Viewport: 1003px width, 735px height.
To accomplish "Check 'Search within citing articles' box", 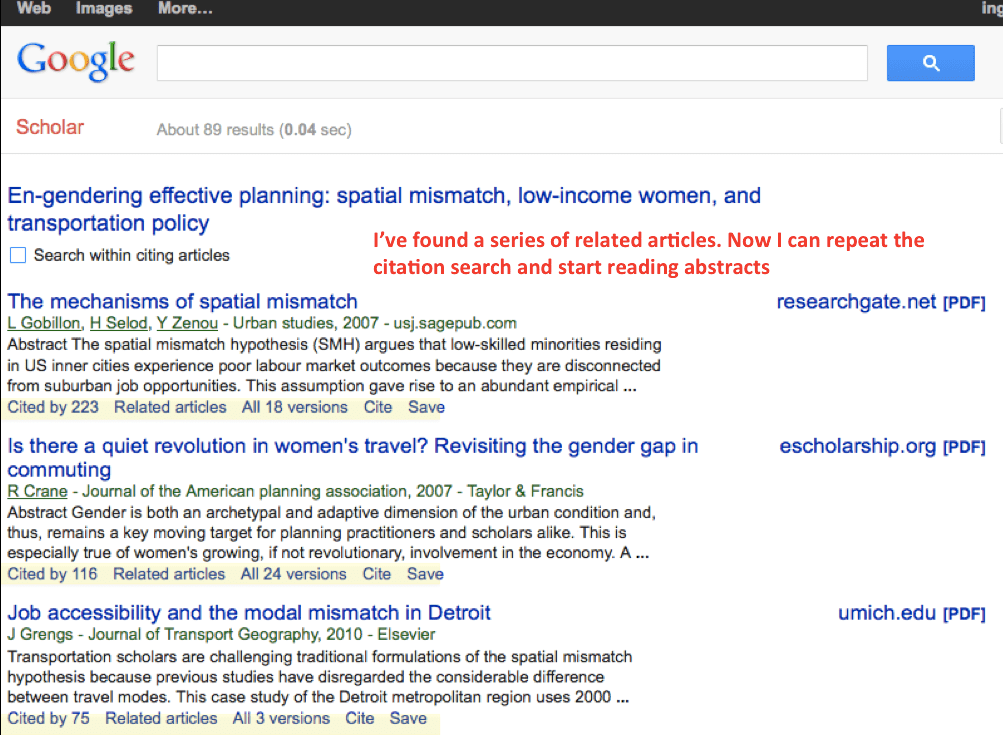I will (18, 256).
